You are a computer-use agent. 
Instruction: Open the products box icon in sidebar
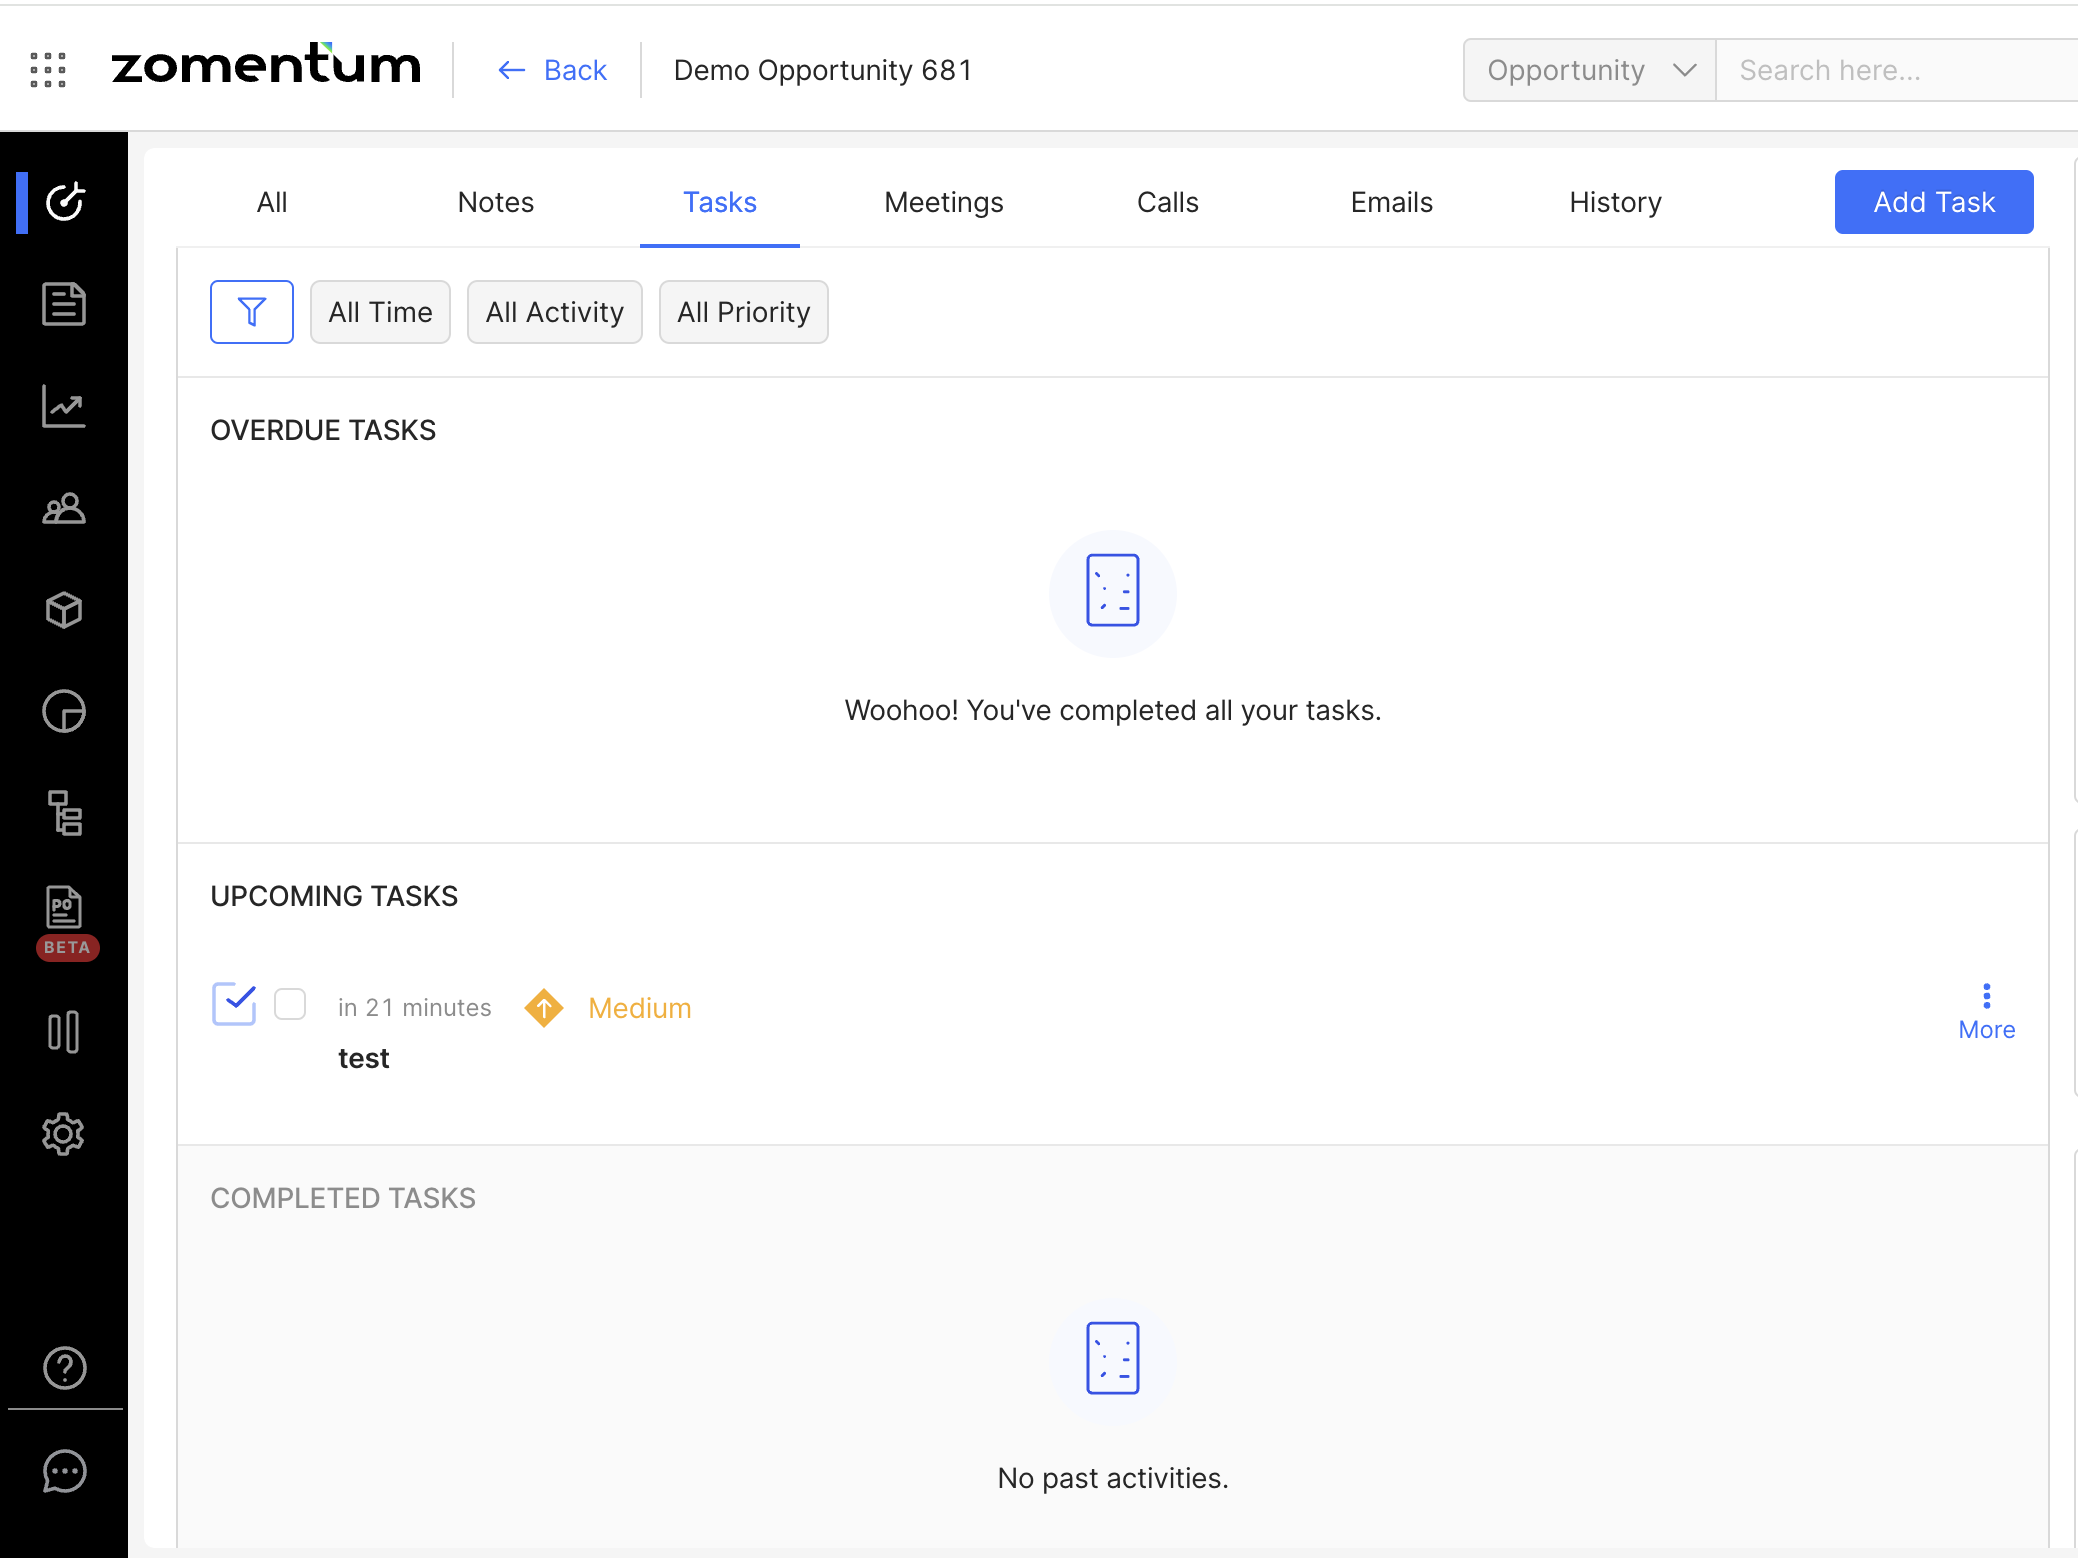(64, 610)
